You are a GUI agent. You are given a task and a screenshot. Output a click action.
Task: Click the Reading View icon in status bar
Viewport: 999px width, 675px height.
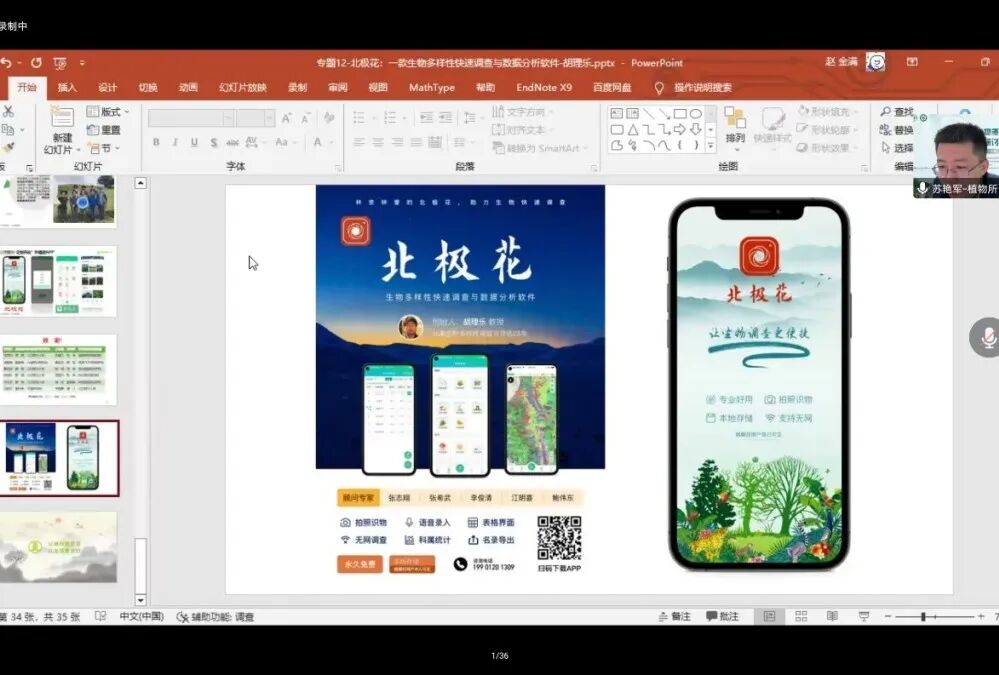pos(832,616)
